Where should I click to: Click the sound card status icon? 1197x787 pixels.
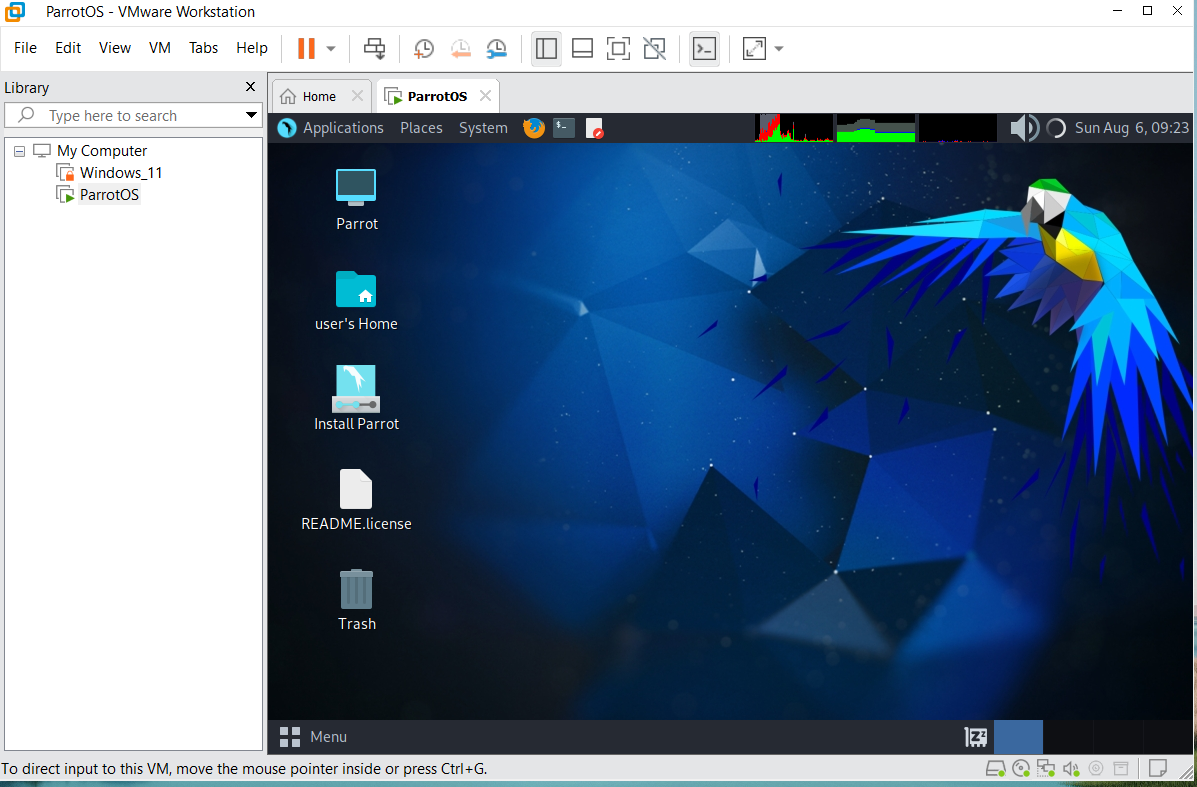[x=1070, y=768]
